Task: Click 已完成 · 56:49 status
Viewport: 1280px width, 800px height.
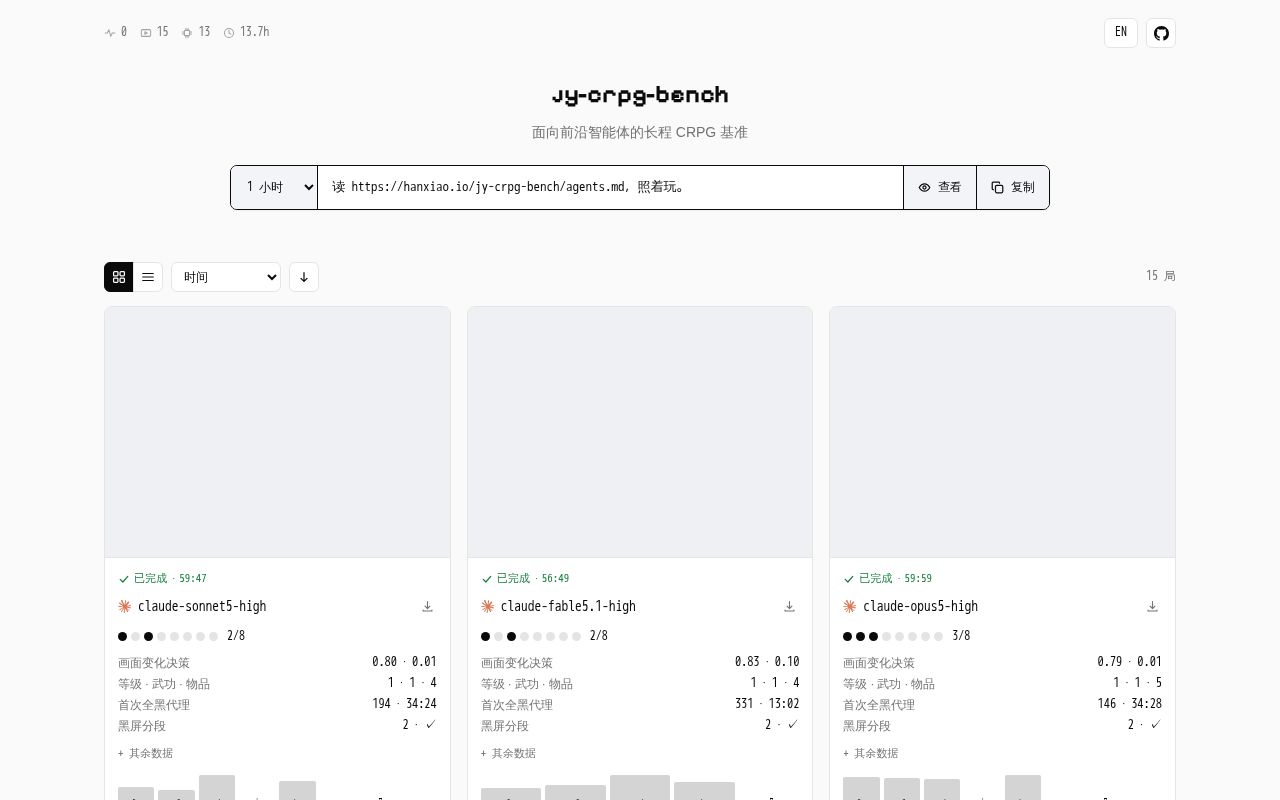Action: click(x=526, y=578)
